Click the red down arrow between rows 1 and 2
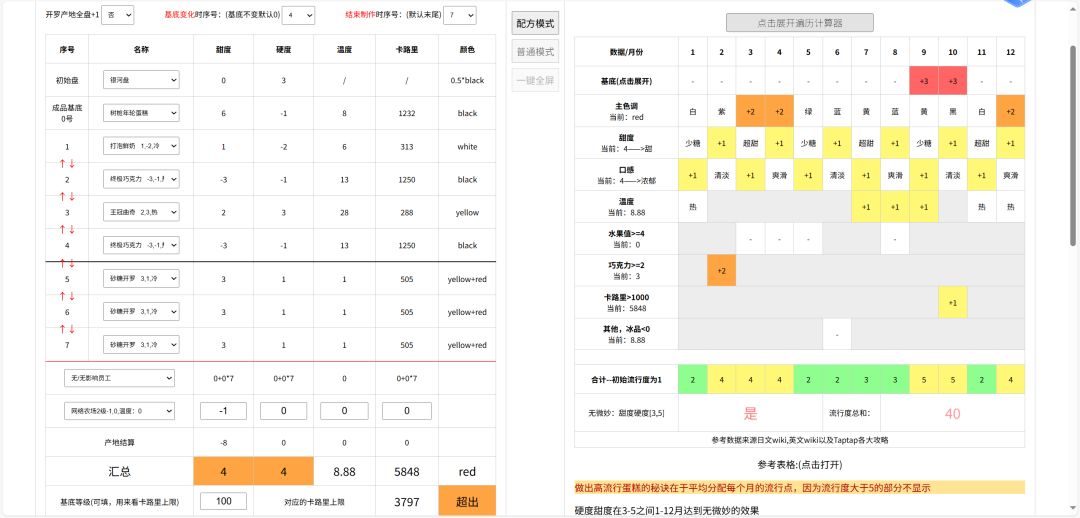Screen dimensions: 1080x518 pos(71,163)
